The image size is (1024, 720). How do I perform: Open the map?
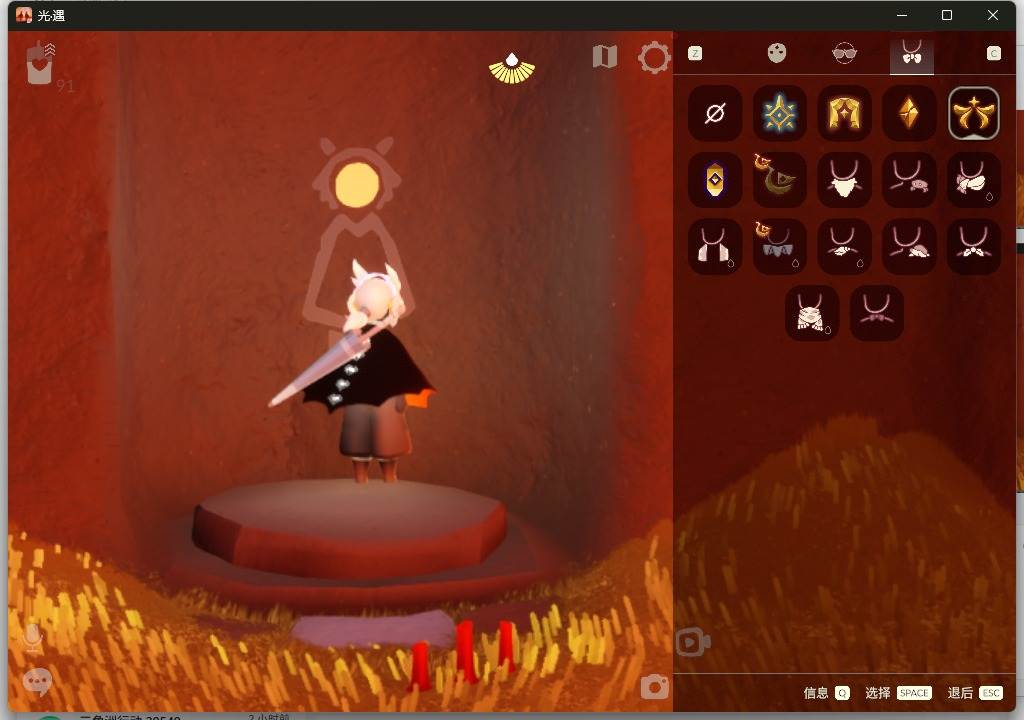[x=605, y=57]
